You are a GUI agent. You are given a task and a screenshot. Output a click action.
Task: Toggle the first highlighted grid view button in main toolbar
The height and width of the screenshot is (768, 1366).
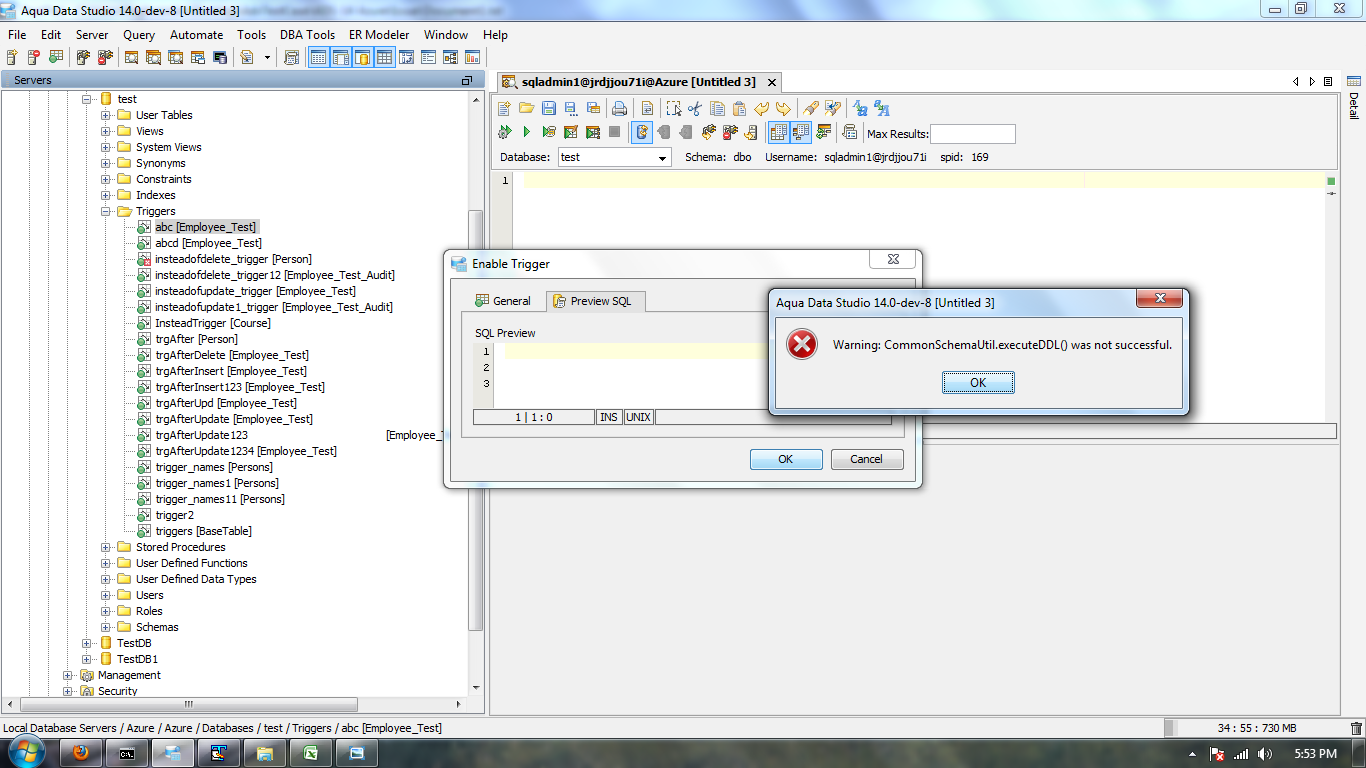[x=318, y=58]
